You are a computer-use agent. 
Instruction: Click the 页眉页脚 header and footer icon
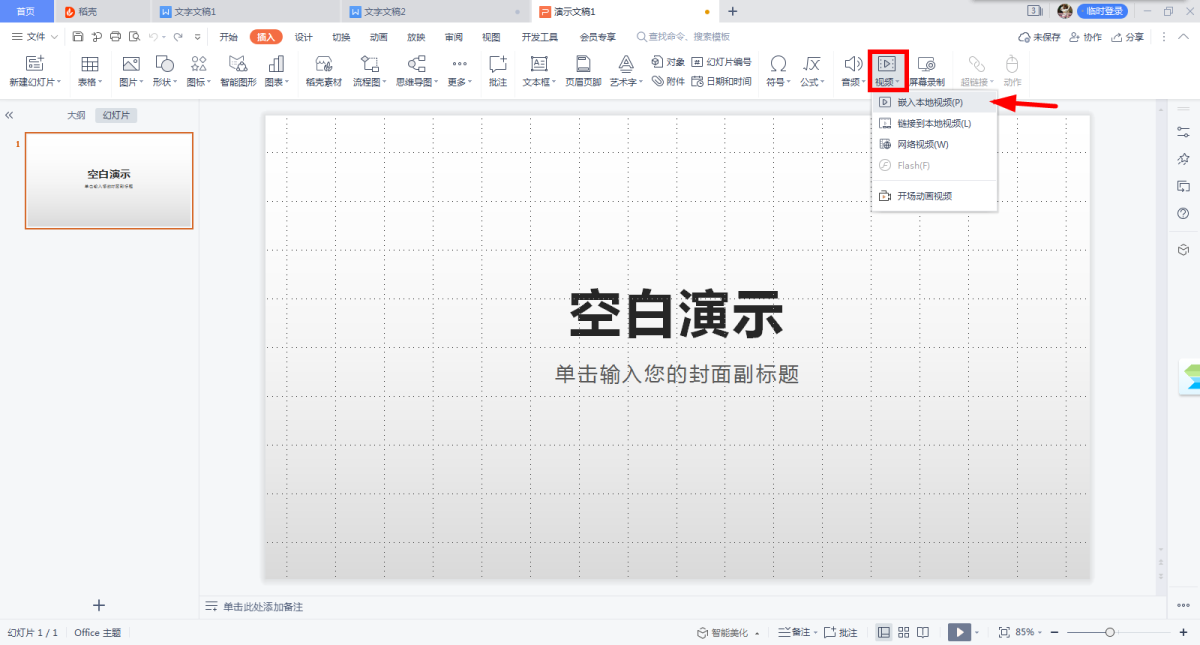583,68
